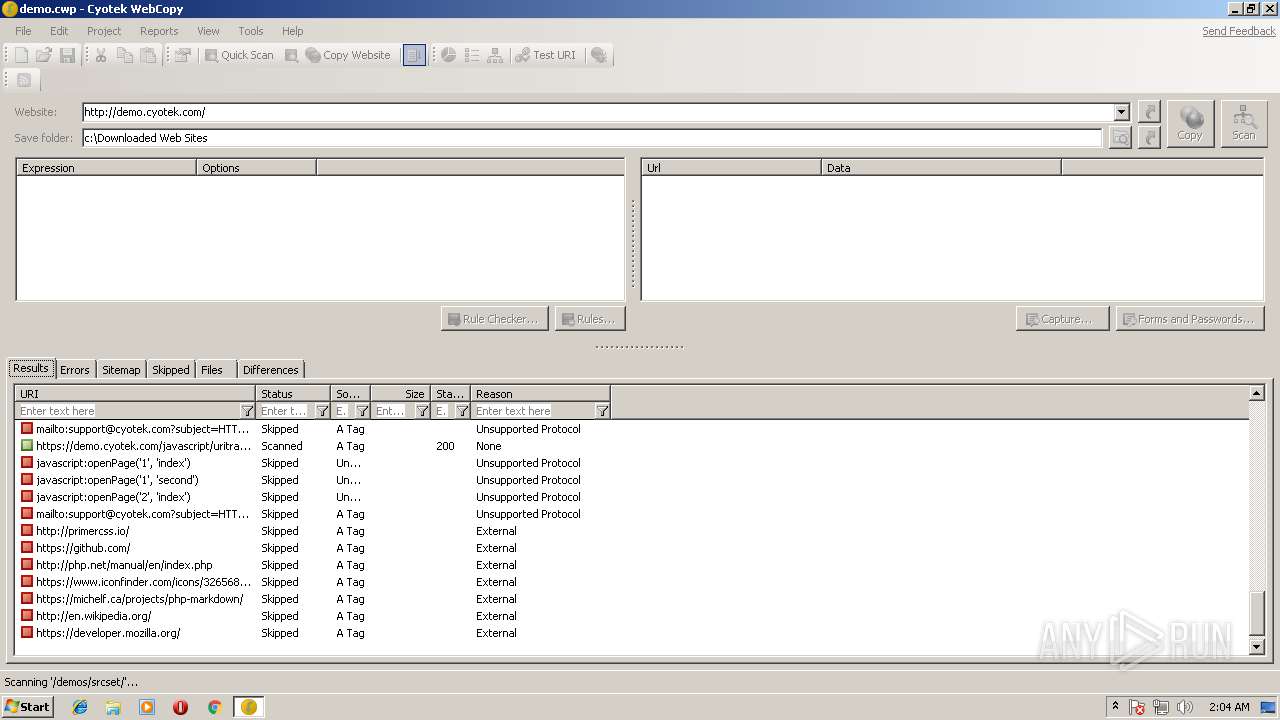Open the URI column filter dropdown
Screen dimensions: 1280x720
tap(247, 411)
